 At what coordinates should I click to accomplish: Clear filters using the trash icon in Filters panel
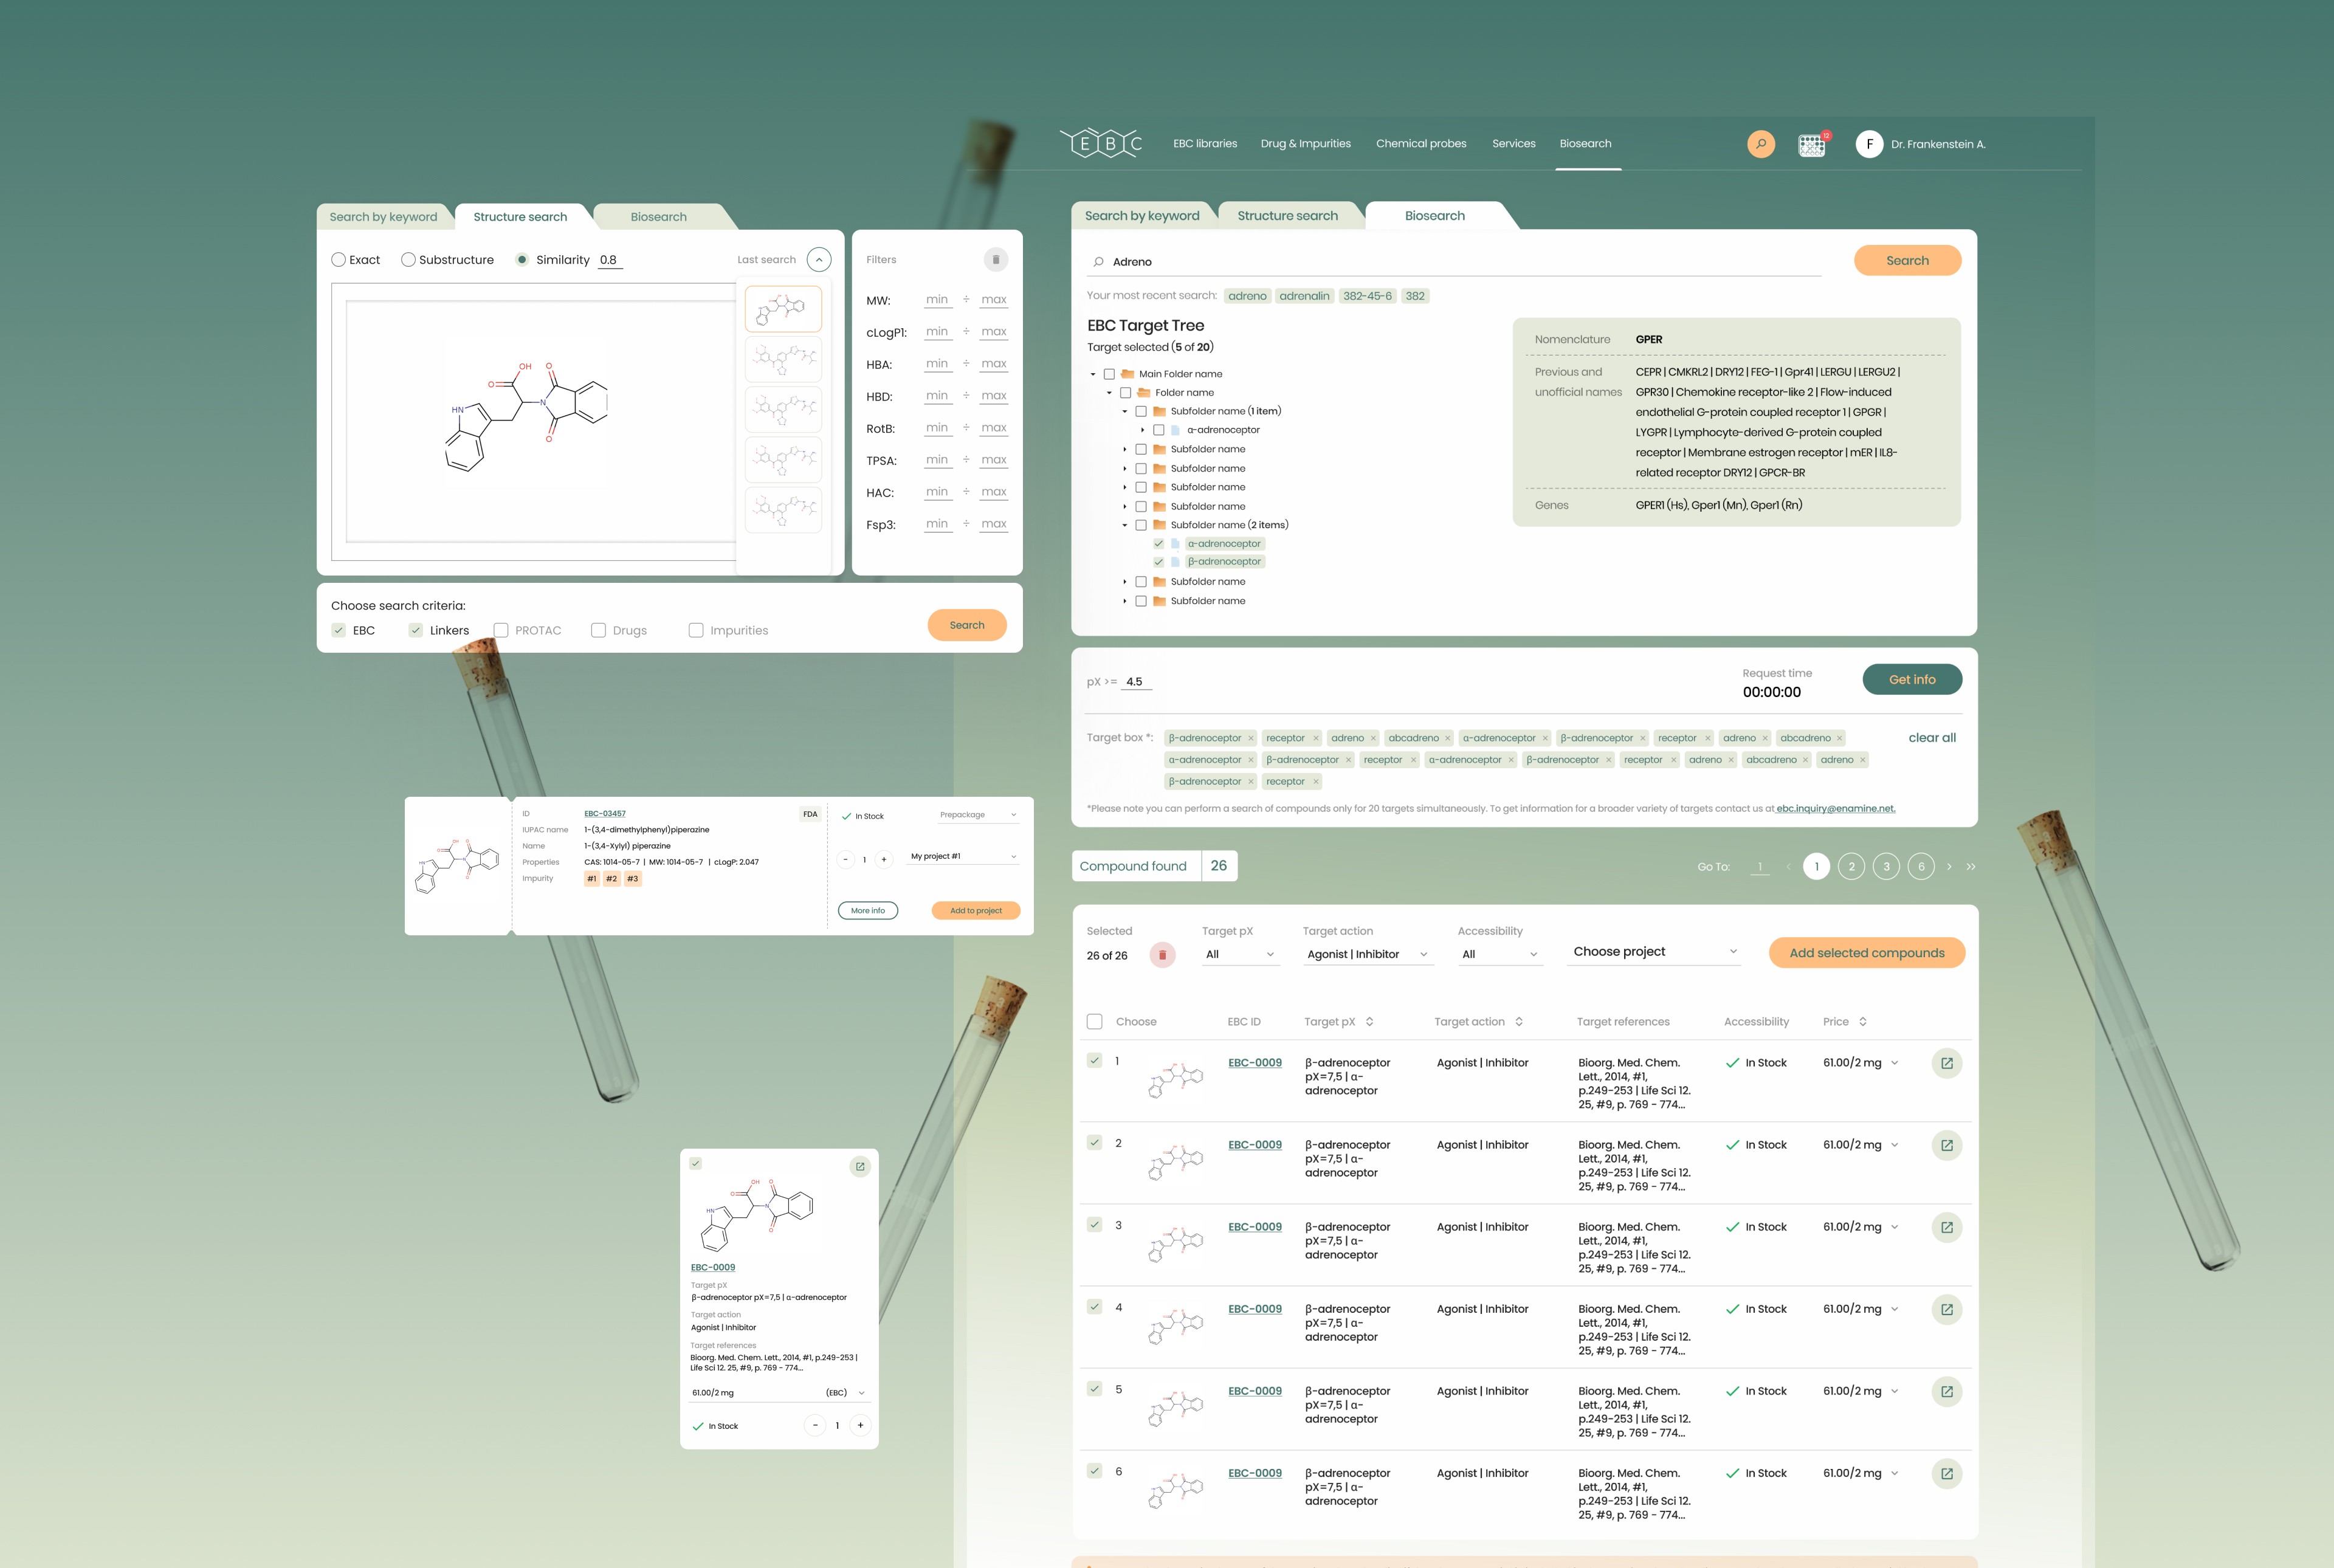[x=996, y=259]
